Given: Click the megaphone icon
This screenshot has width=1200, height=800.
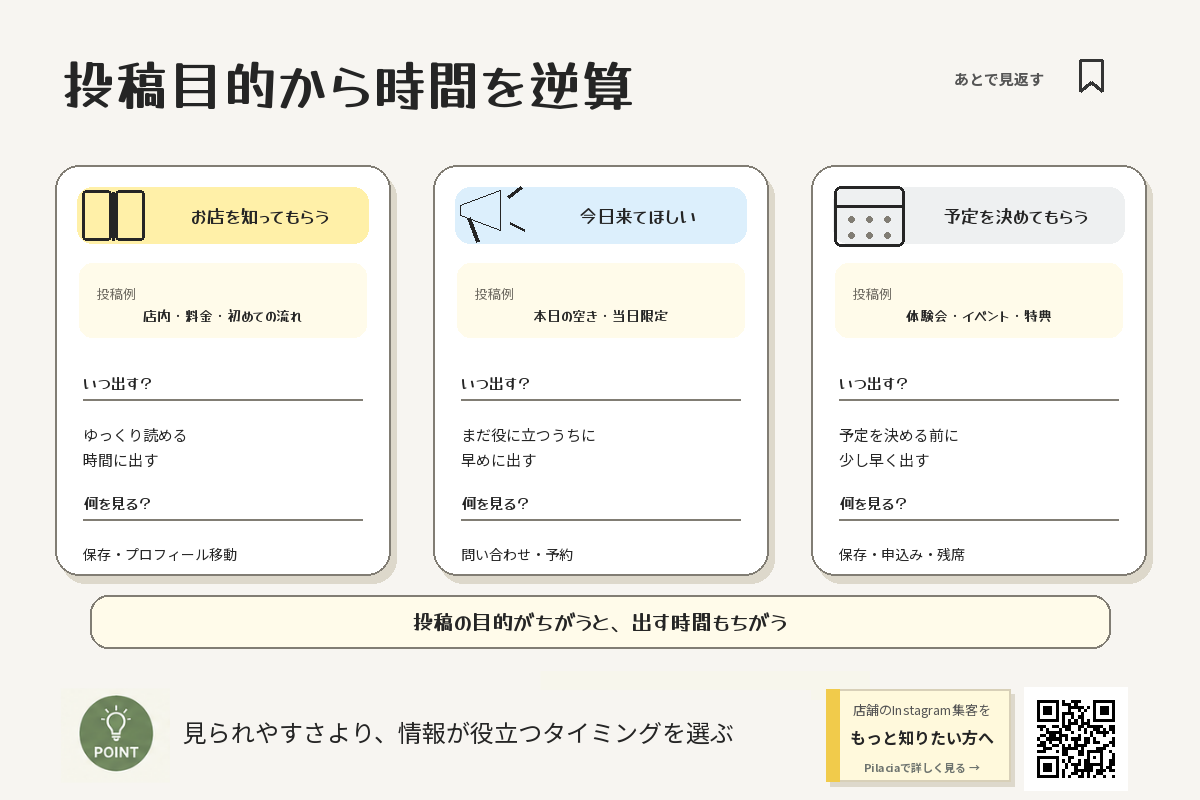Looking at the screenshot, I should pos(492,214).
